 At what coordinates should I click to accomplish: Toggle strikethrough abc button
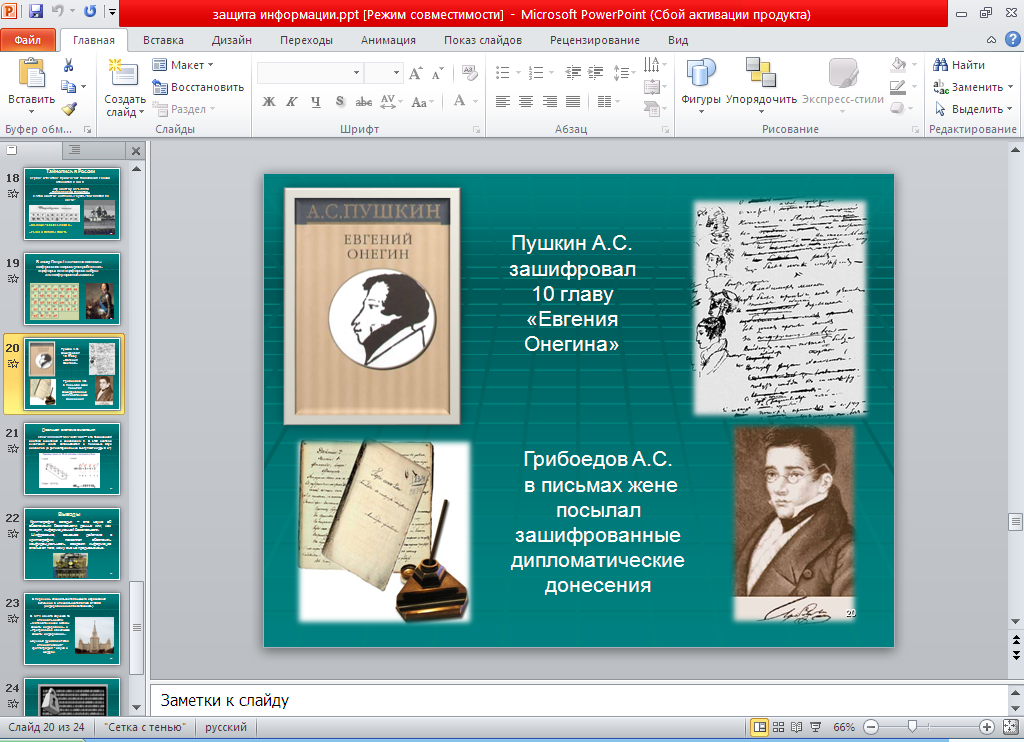[x=363, y=102]
